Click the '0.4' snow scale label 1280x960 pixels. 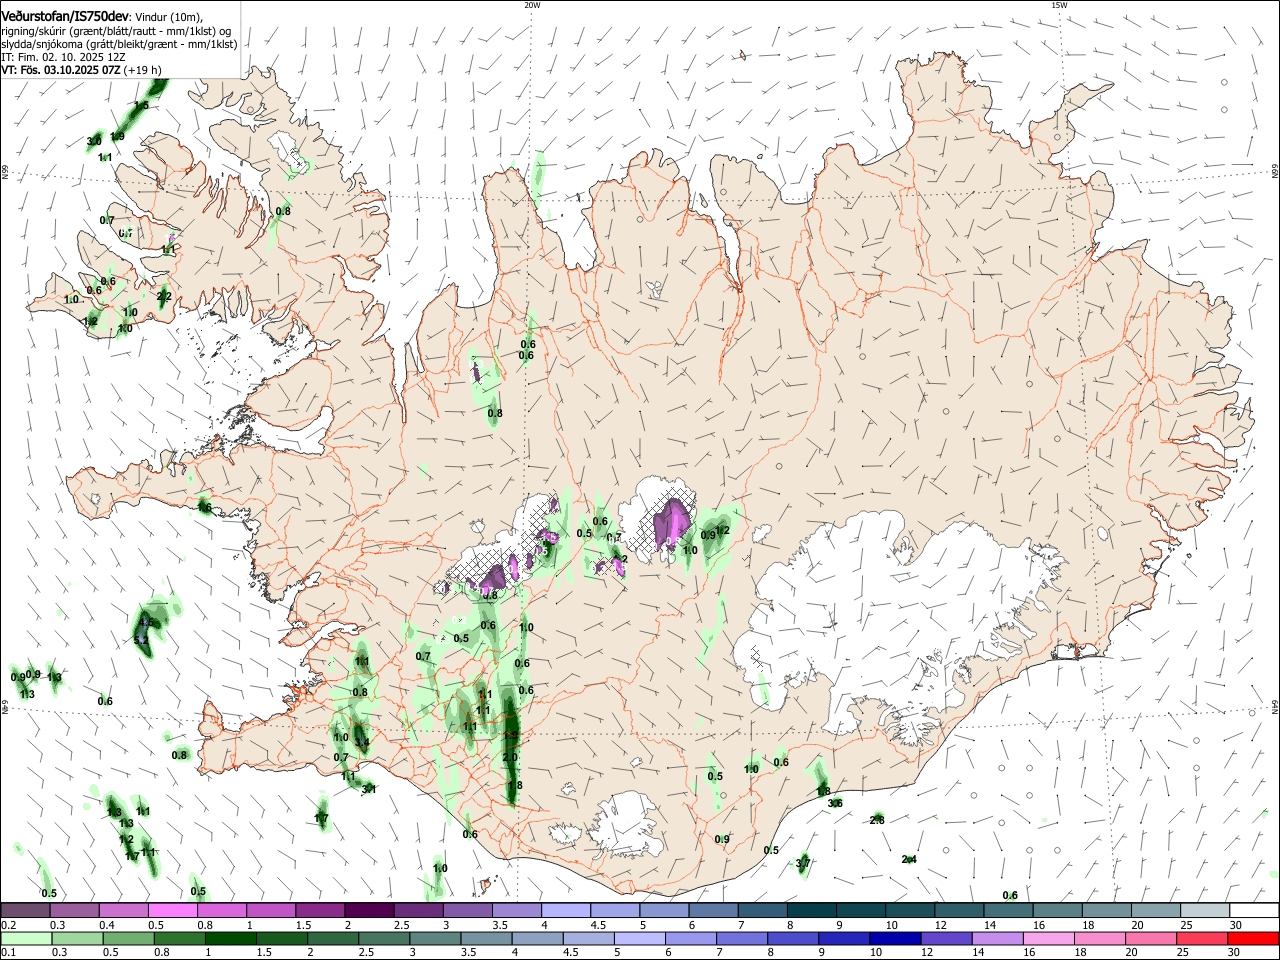[106, 925]
